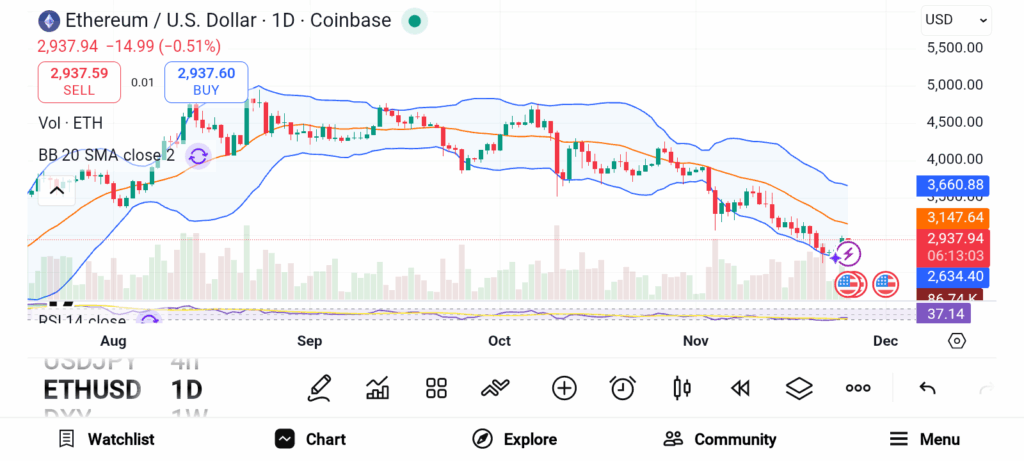Add symbol with the plus circle icon
Viewport: 1024px width, 461px height.
pyautogui.click(x=564, y=388)
